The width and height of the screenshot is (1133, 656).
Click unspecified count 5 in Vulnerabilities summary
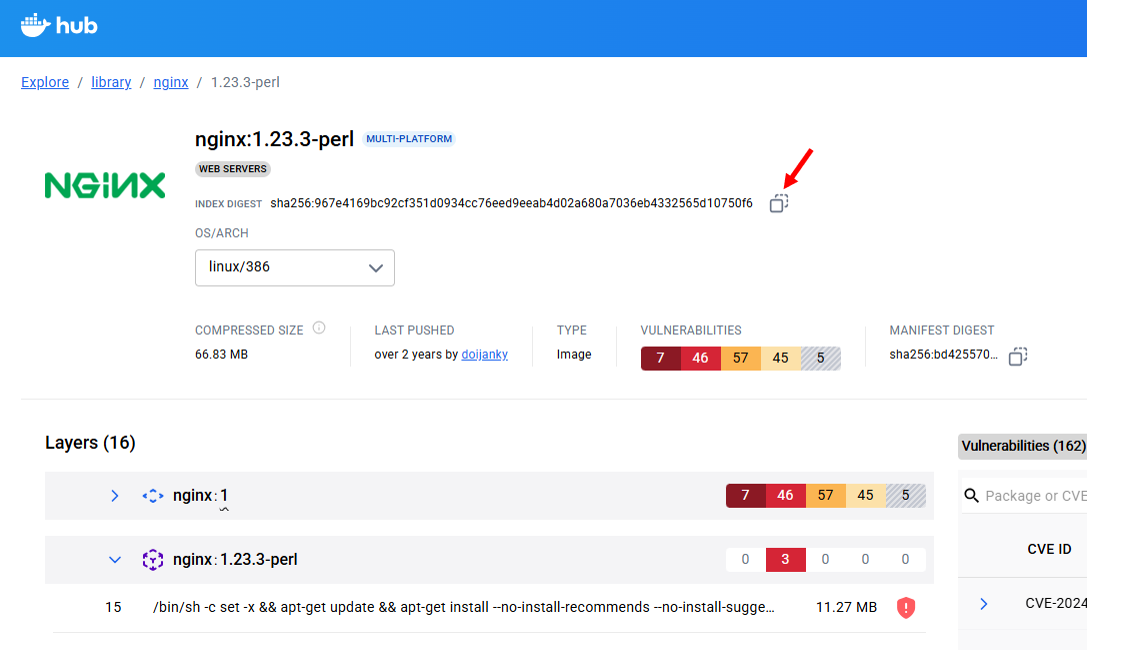click(x=821, y=358)
